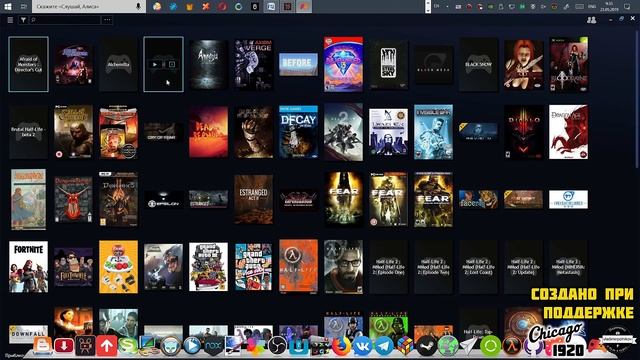Launch Firefox from the dock
The height and width of the screenshot is (360, 640).
pyautogui.click(x=341, y=346)
